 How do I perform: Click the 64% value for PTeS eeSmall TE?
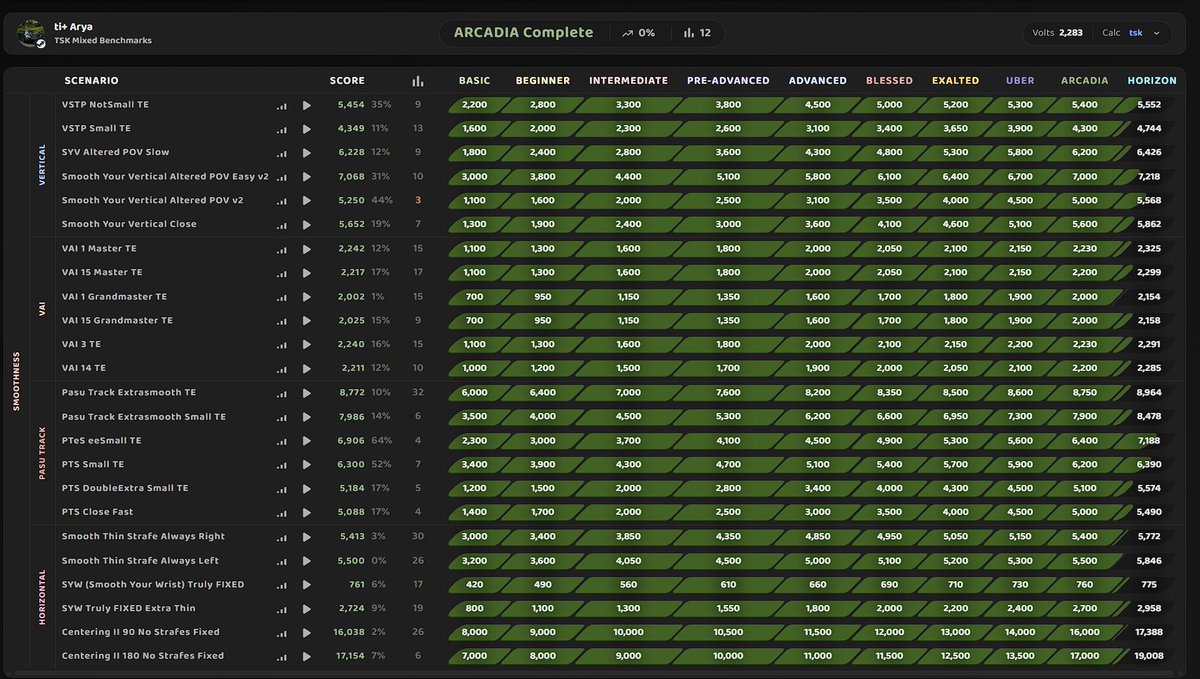pyautogui.click(x=381, y=441)
